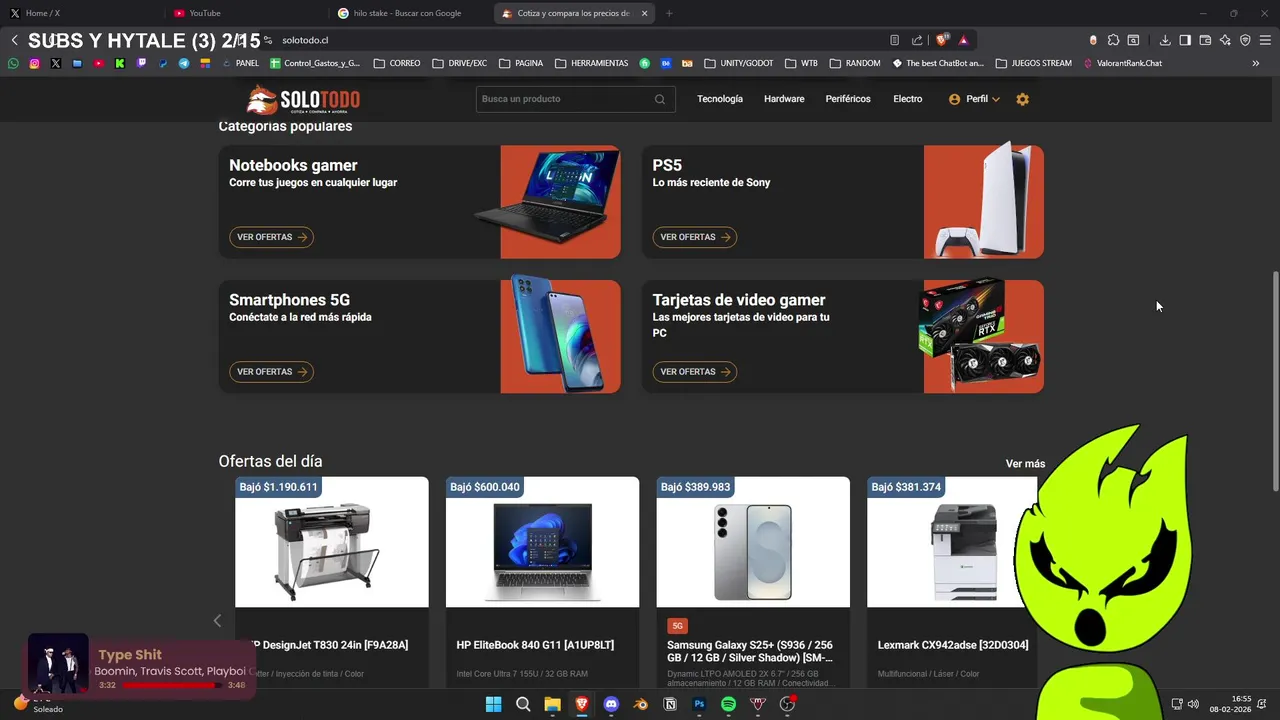The width and height of the screenshot is (1280, 720).
Task: Open the downloads icon in browser toolbar
Action: coord(1165,40)
